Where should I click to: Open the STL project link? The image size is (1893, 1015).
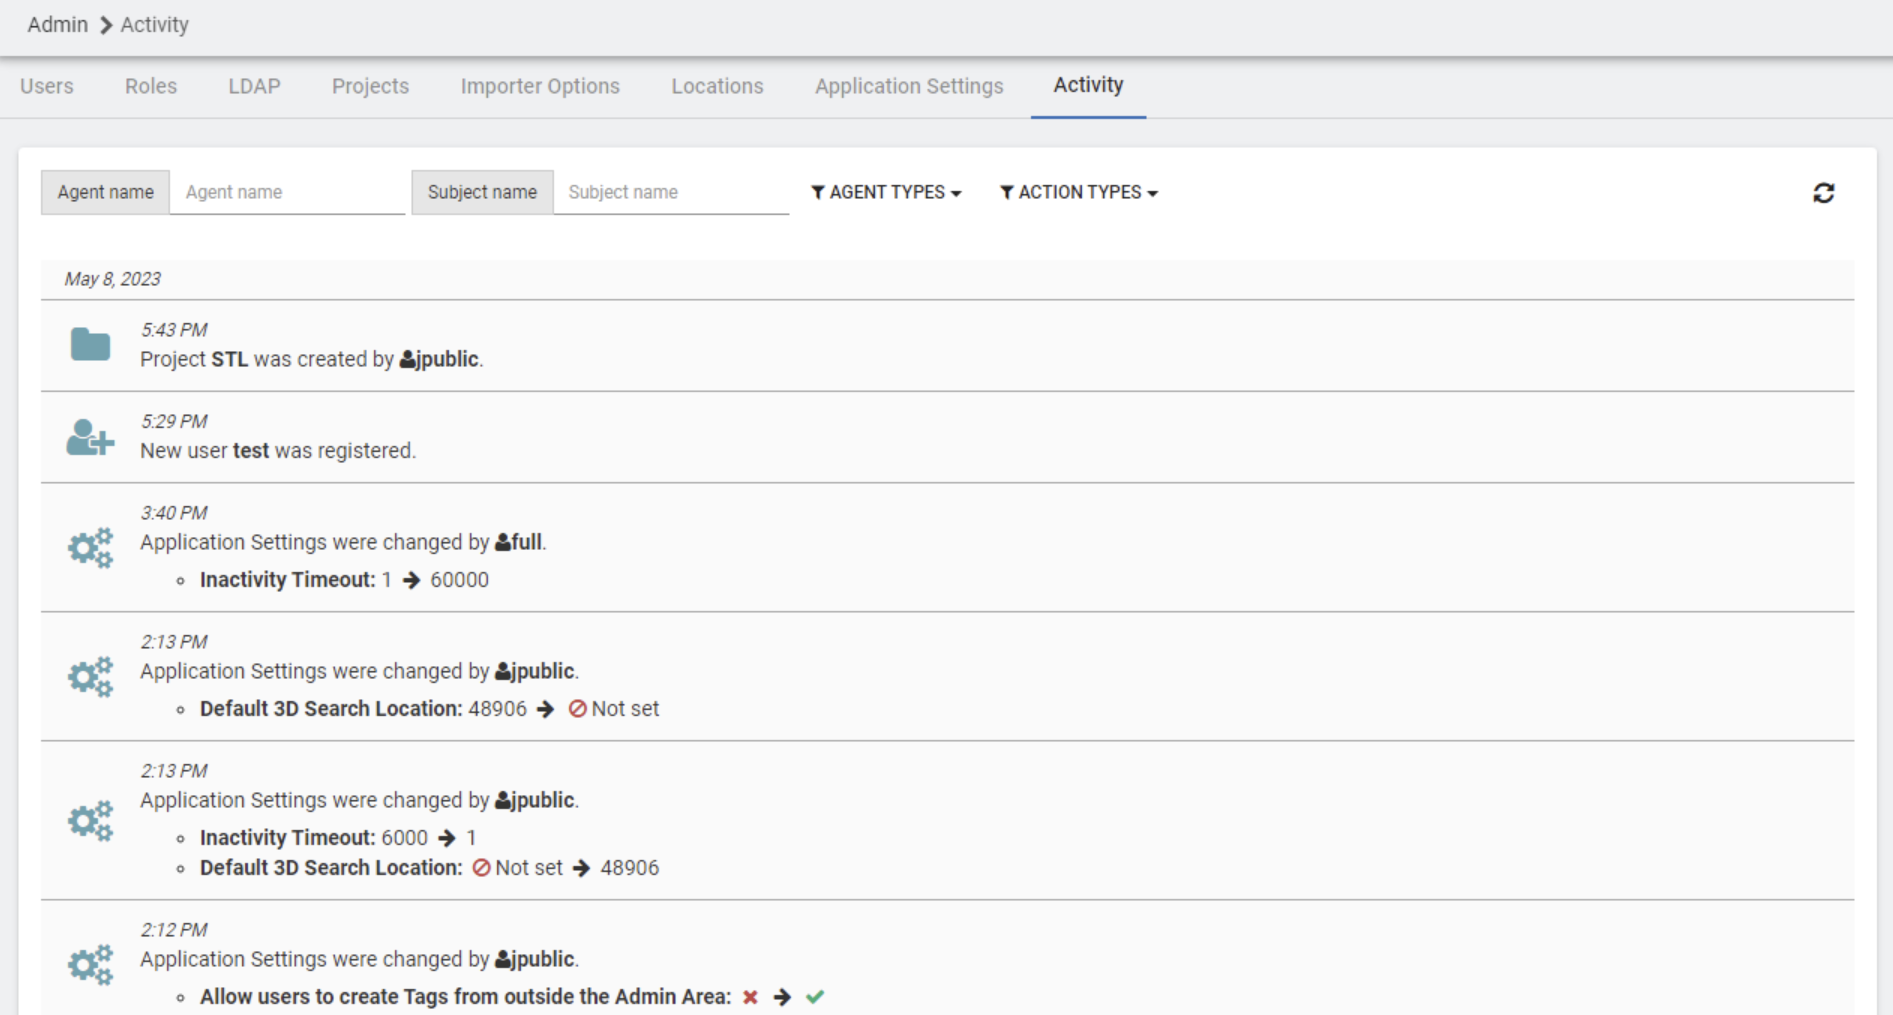pos(229,359)
